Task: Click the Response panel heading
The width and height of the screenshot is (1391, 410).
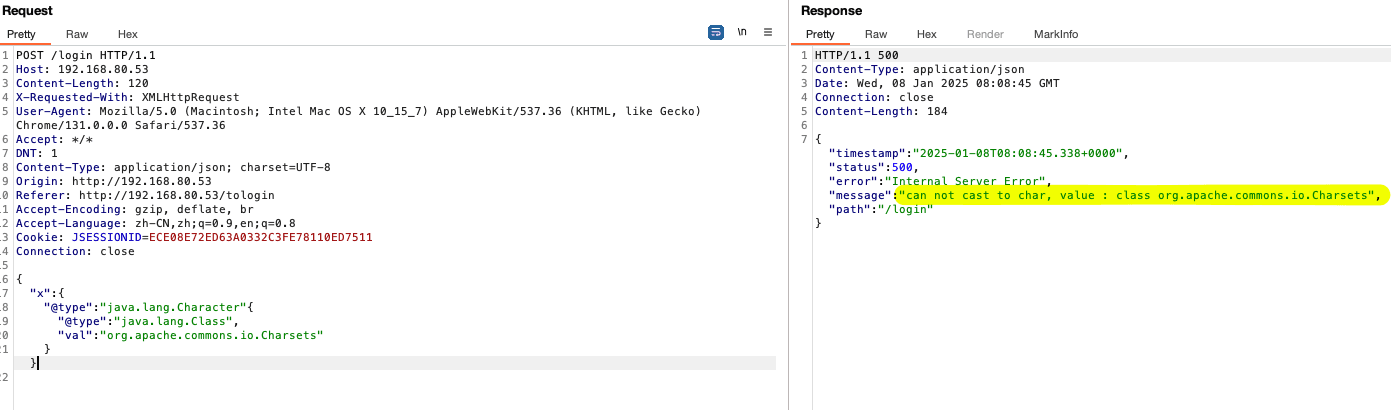Action: click(x=829, y=10)
